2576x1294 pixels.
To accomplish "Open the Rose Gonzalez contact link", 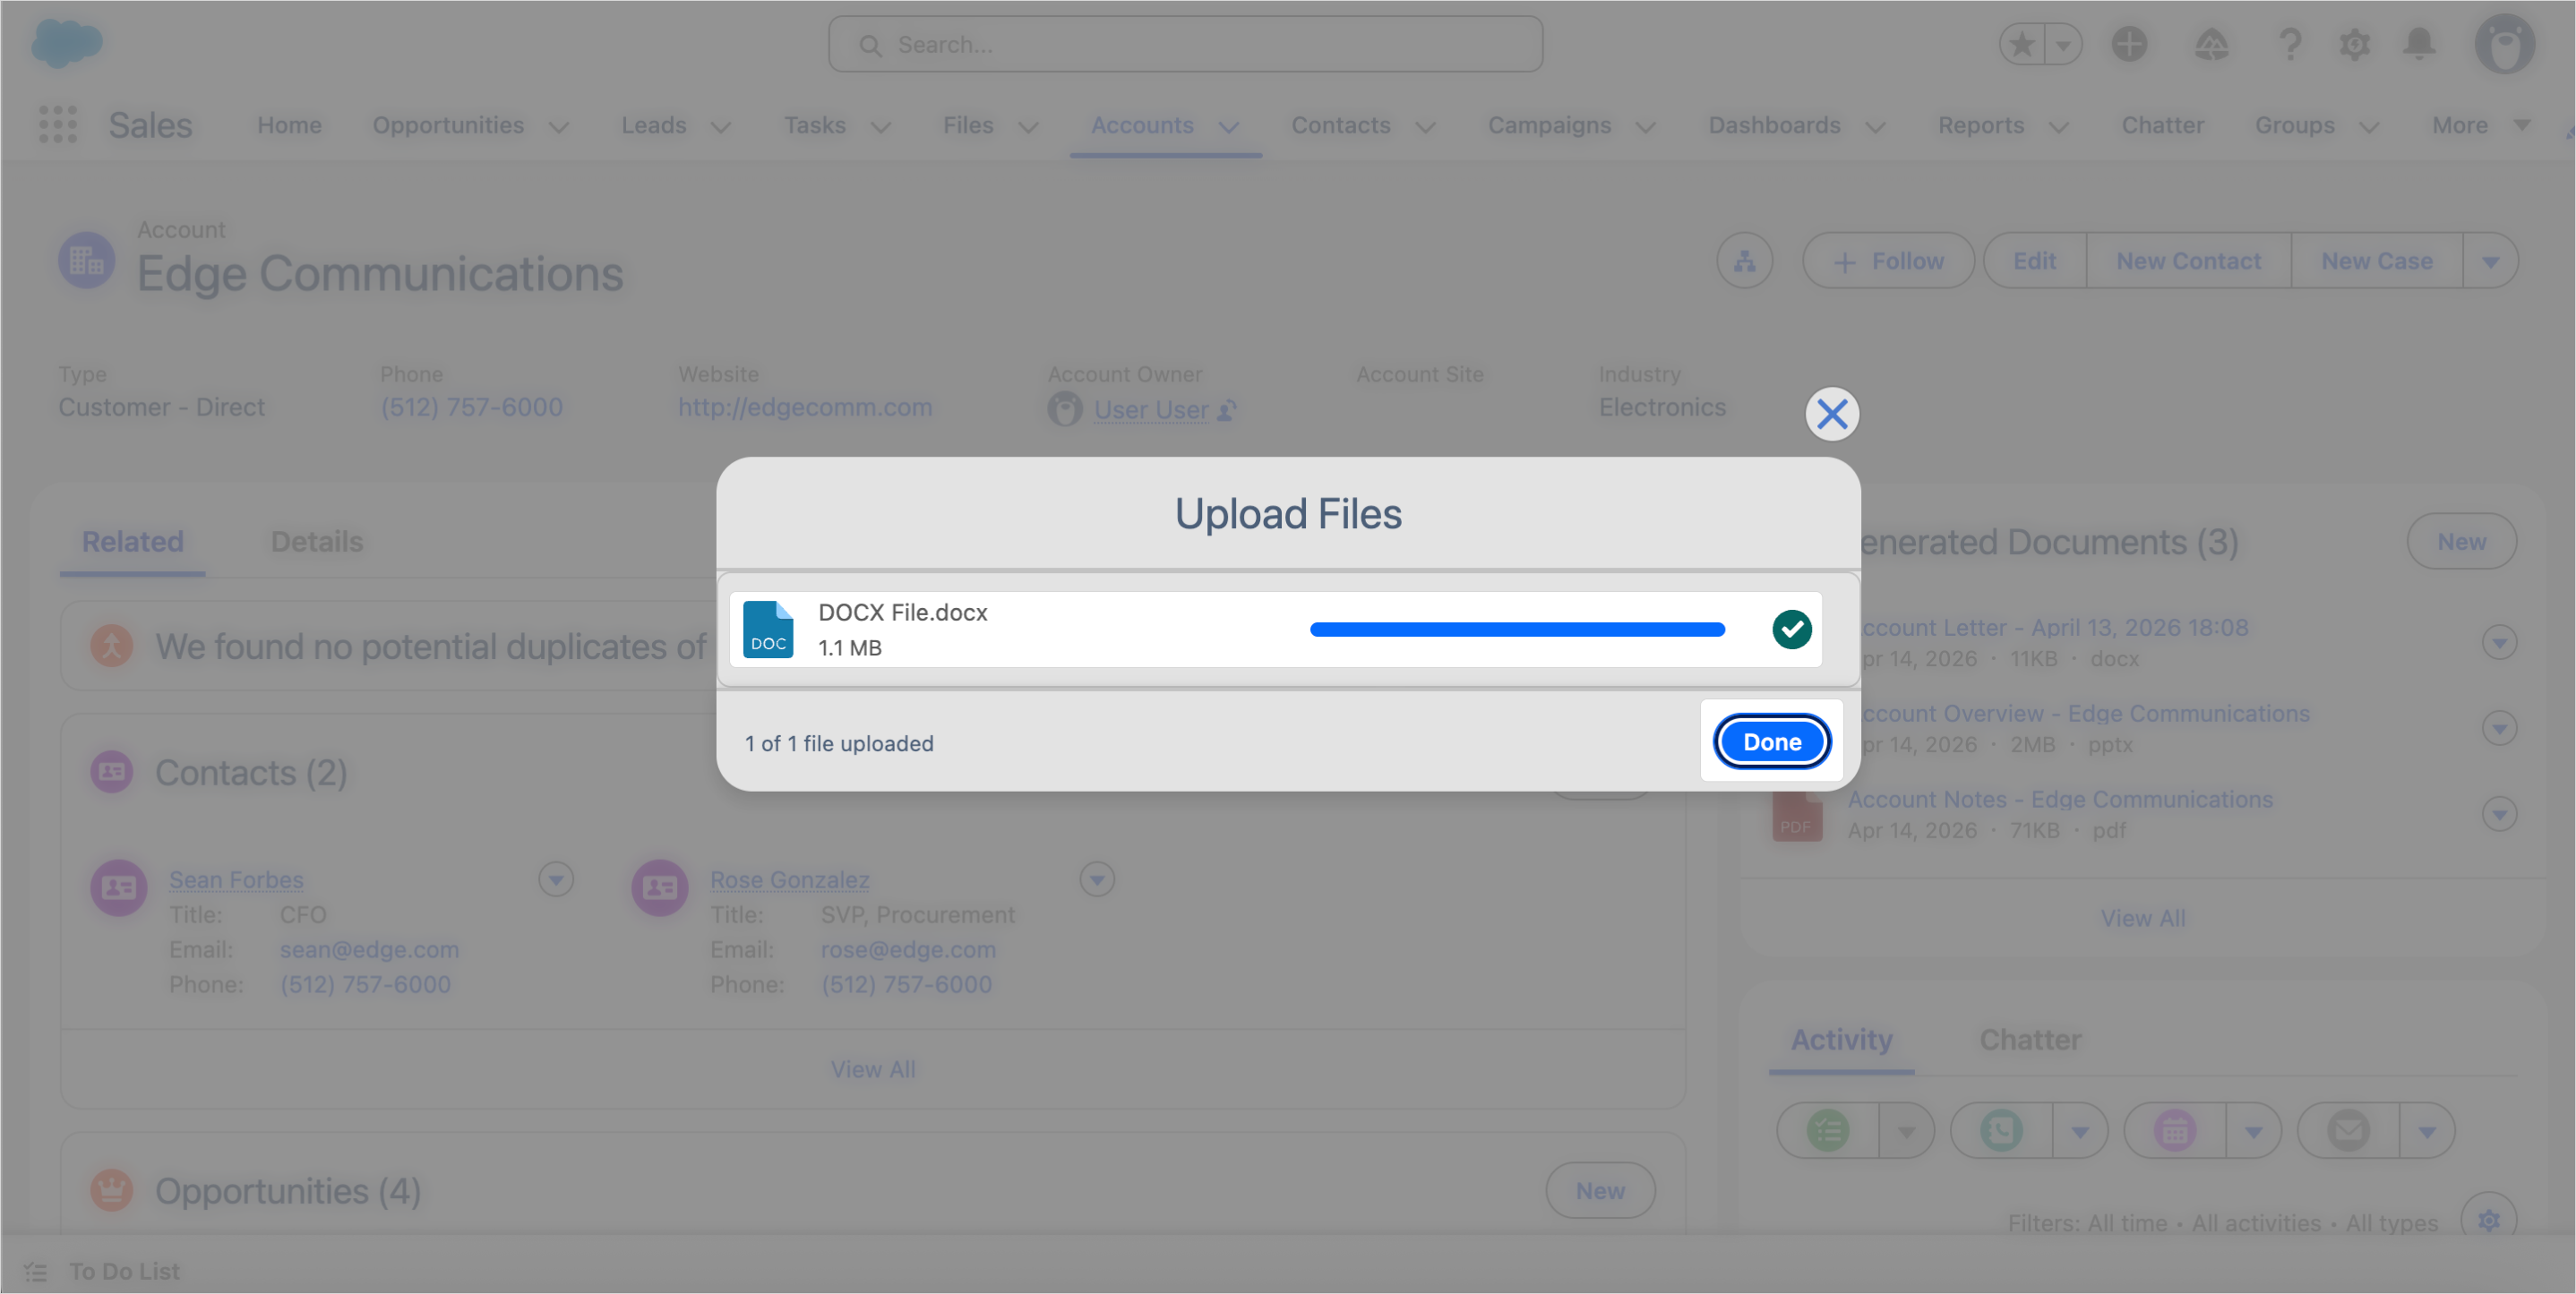I will coord(789,879).
